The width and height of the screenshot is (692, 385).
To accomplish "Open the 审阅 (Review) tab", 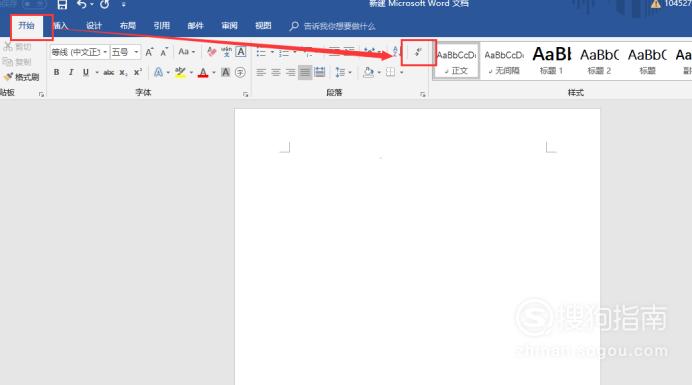I will coord(229,26).
